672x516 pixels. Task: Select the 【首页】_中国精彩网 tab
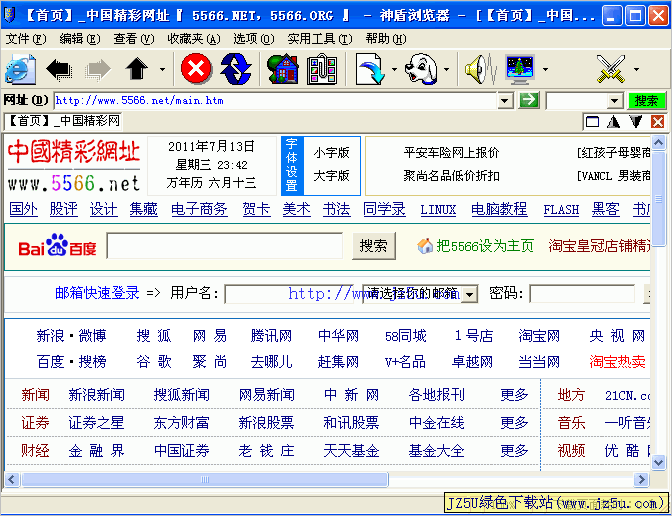[63, 121]
